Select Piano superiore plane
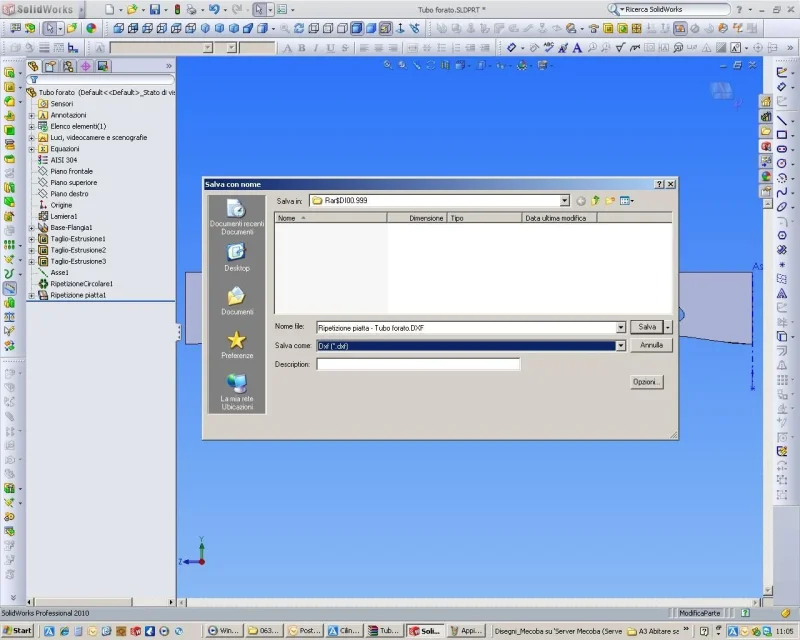Image resolution: width=800 pixels, height=640 pixels. pos(73,183)
